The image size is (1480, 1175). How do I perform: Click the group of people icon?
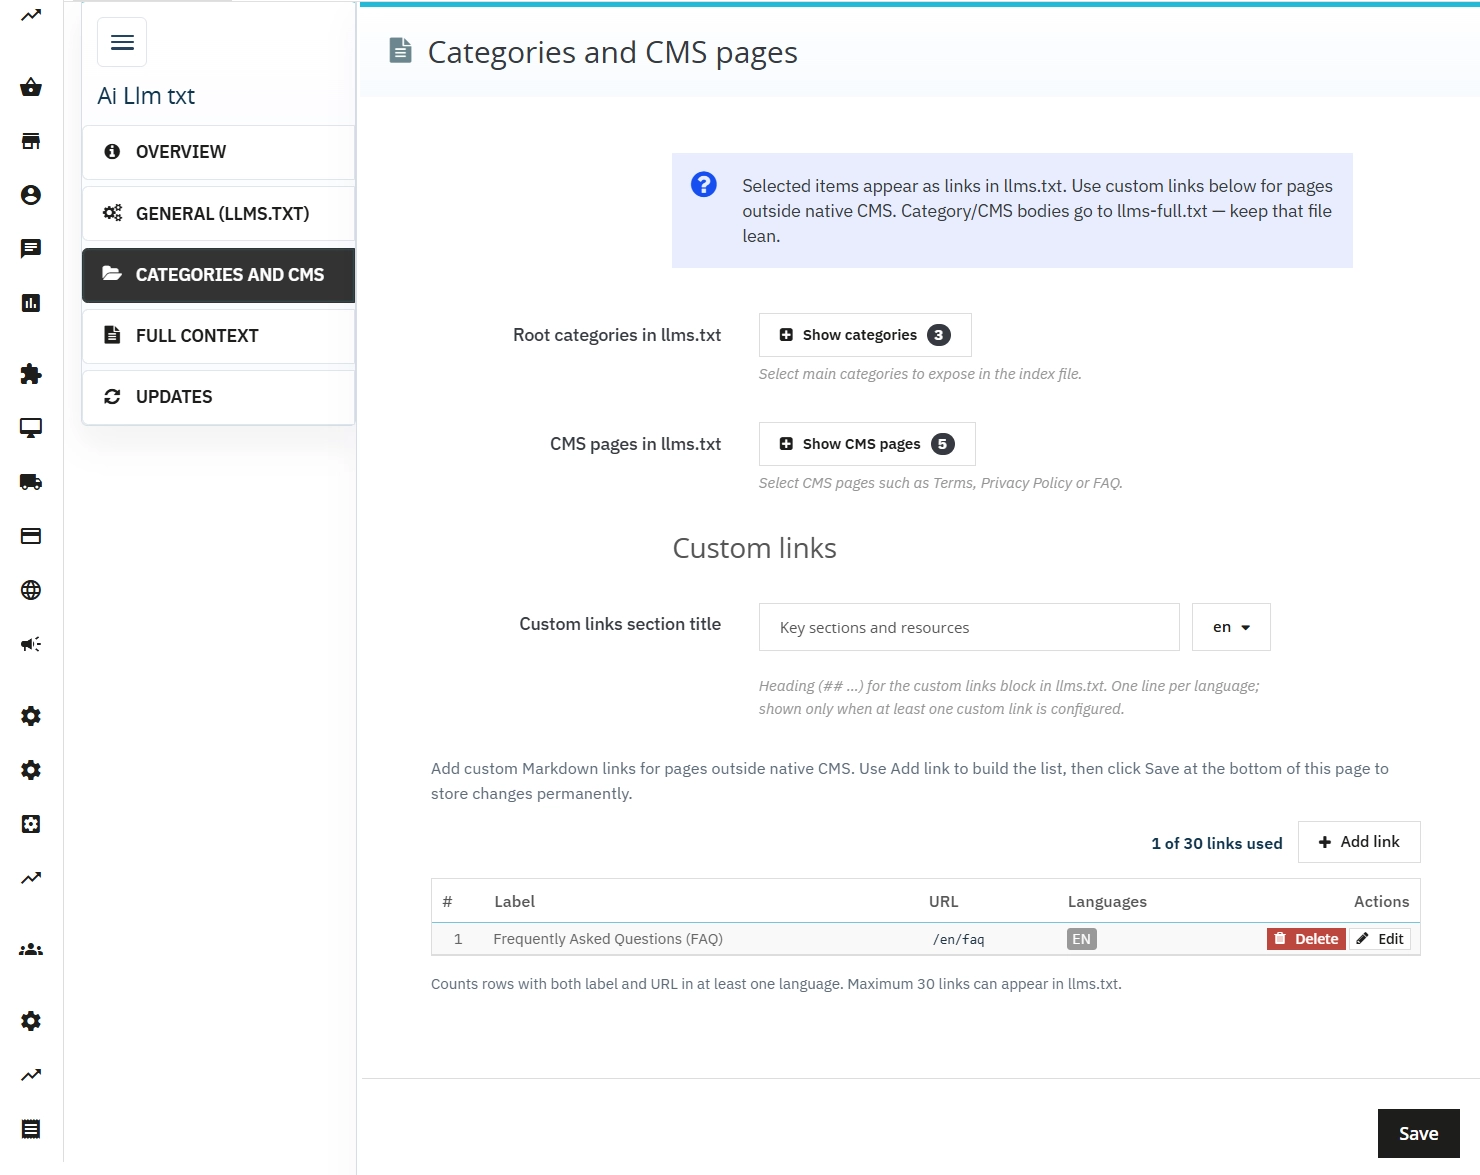pyautogui.click(x=31, y=950)
